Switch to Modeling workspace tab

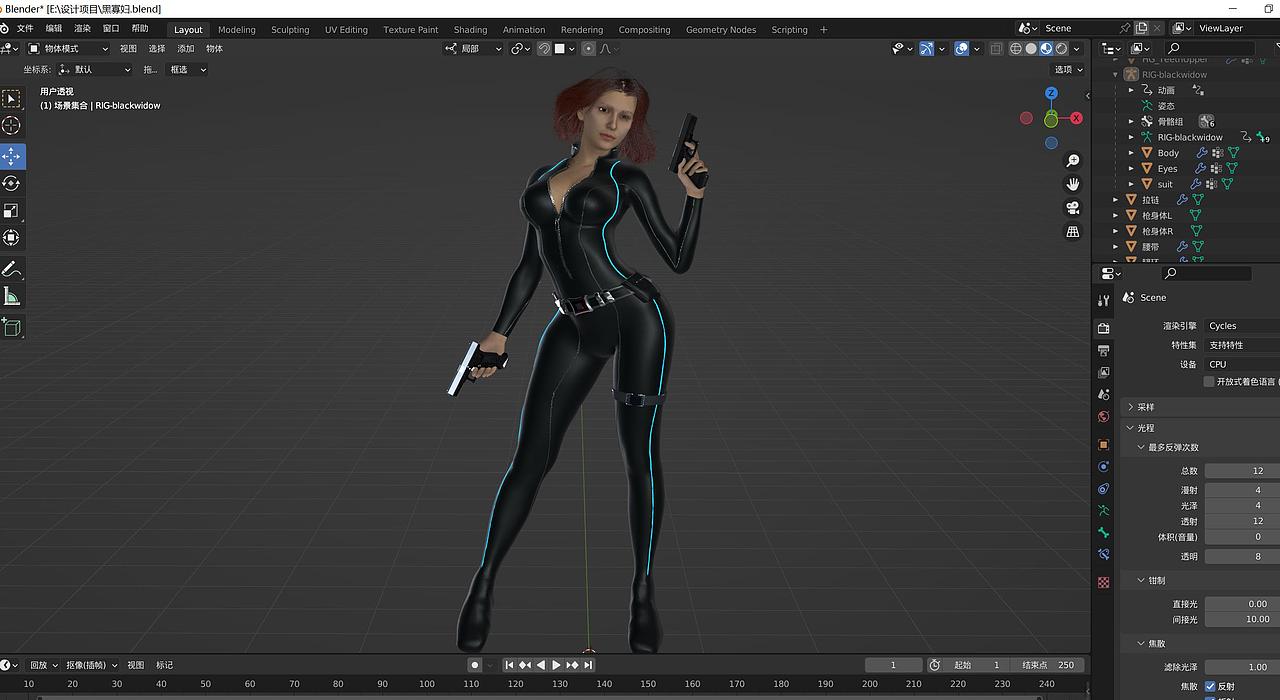[x=236, y=29]
